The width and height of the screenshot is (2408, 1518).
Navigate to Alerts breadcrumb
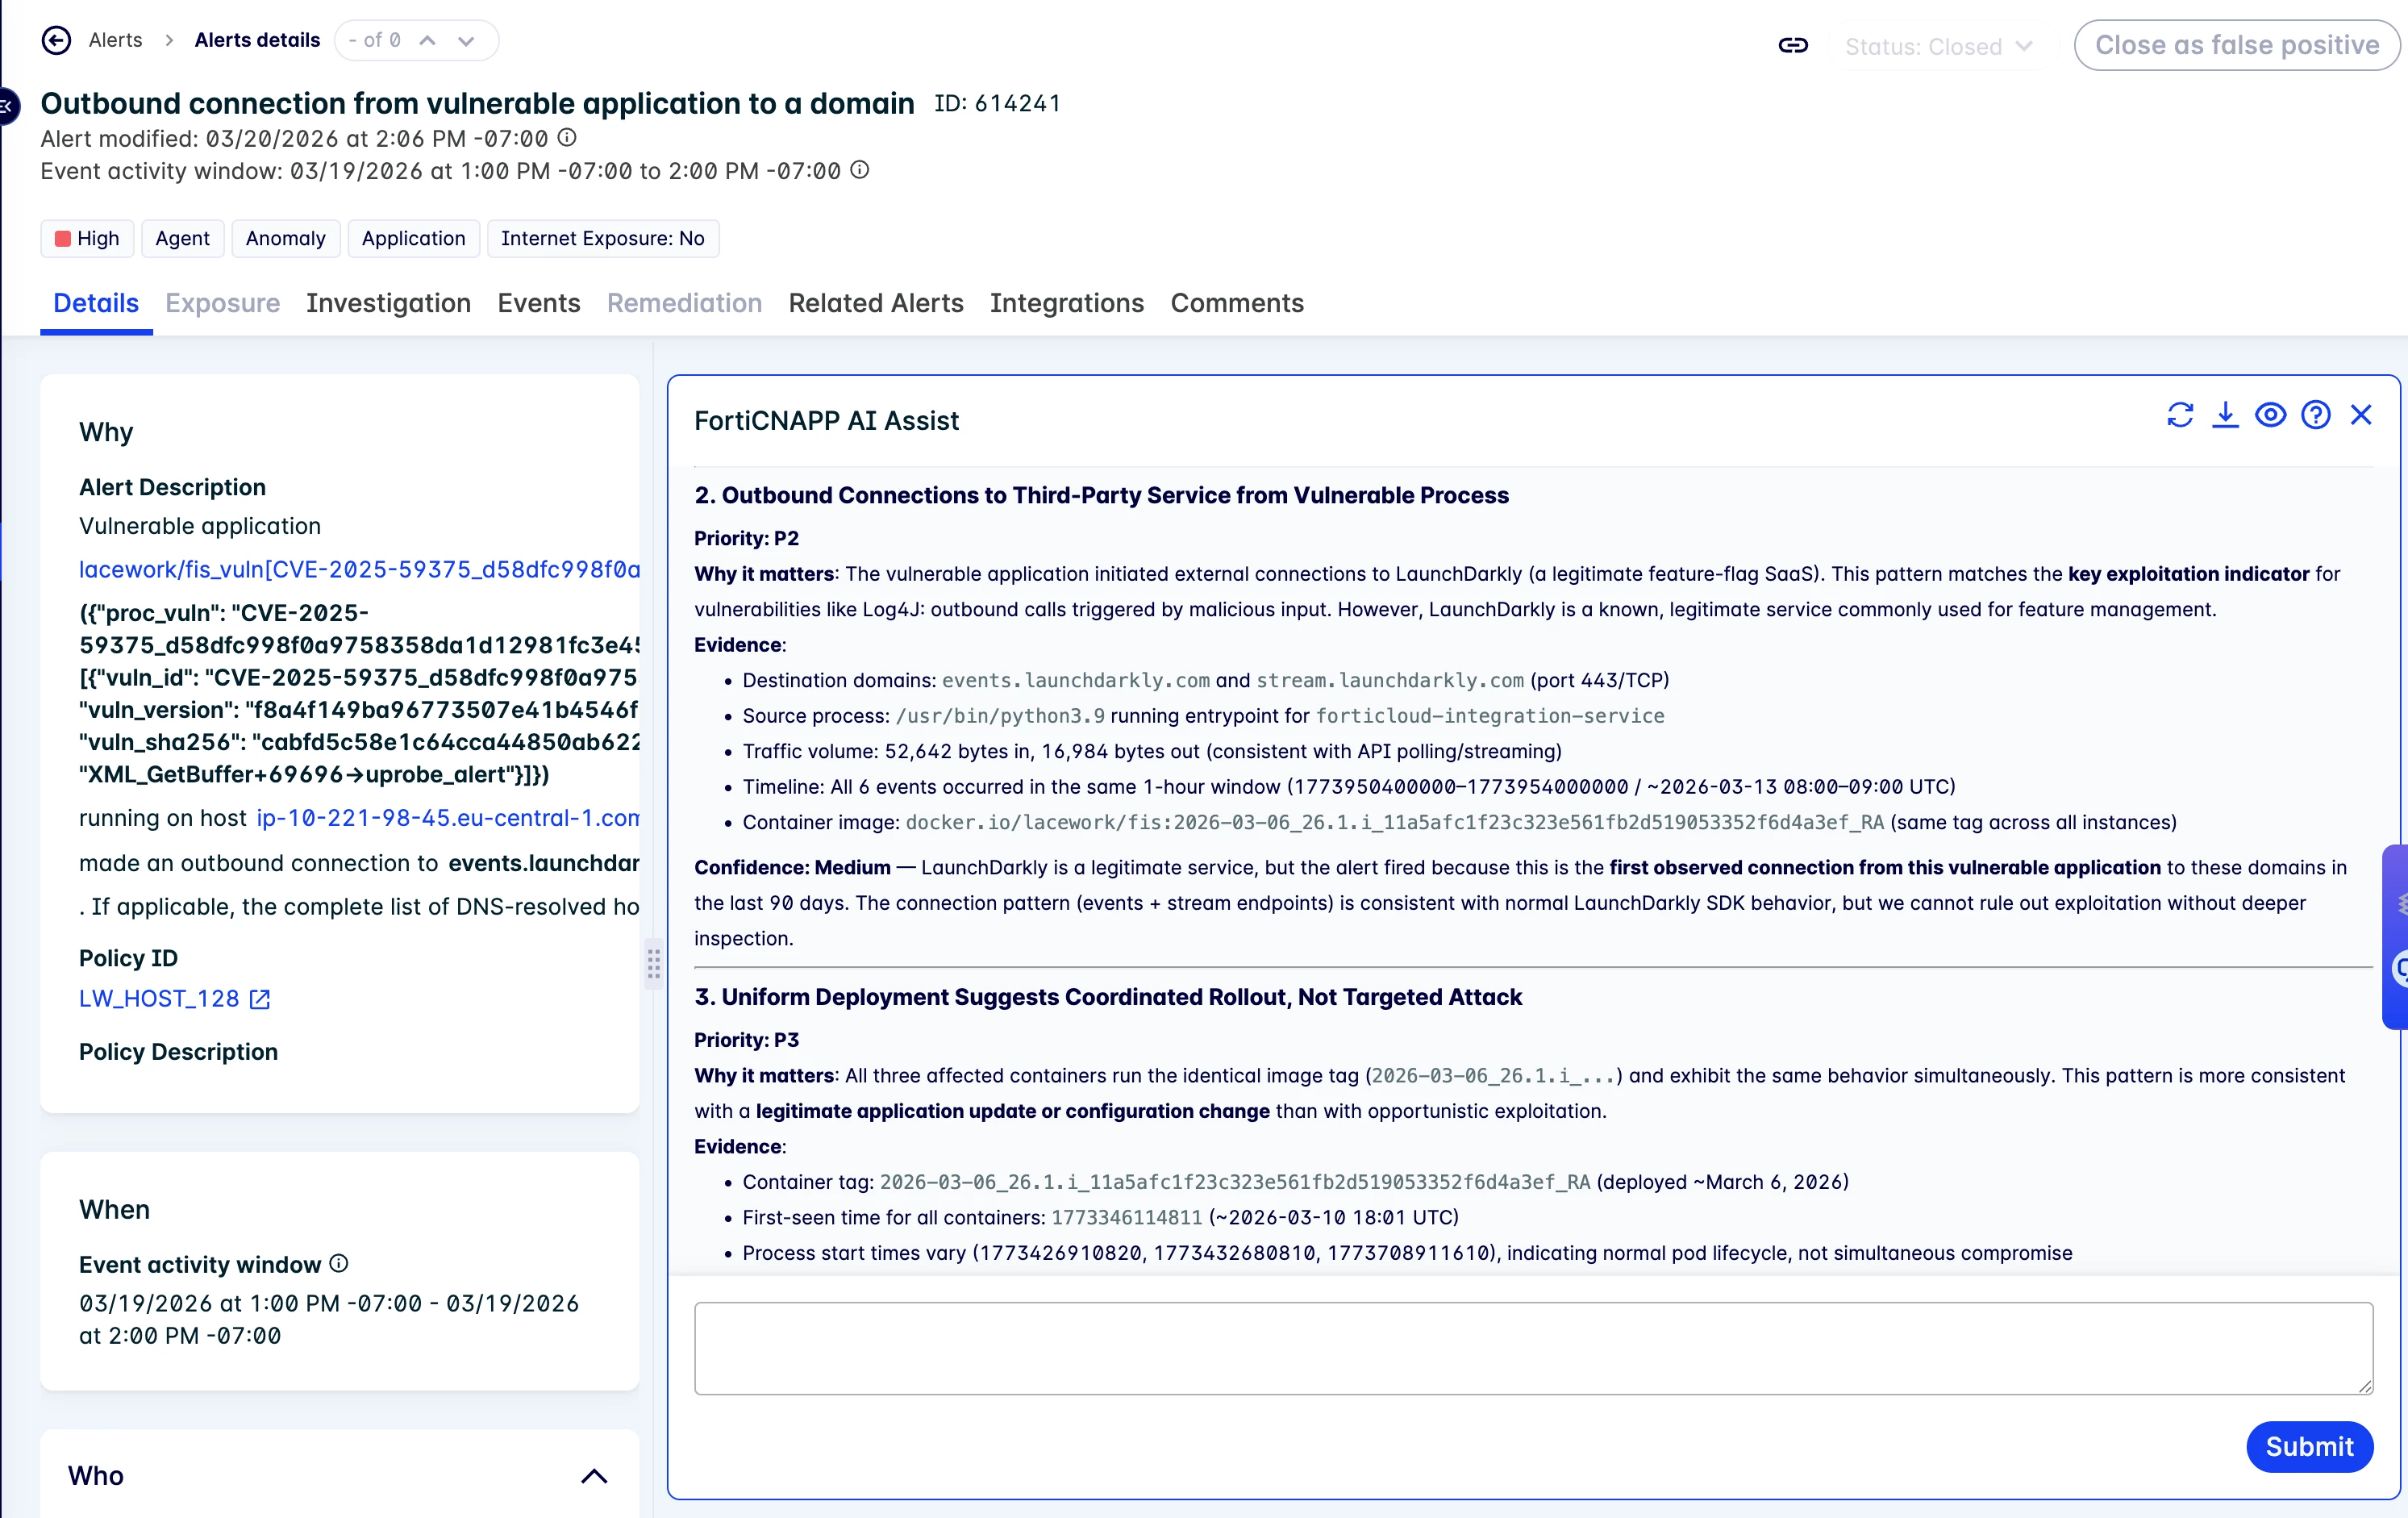click(116, 40)
